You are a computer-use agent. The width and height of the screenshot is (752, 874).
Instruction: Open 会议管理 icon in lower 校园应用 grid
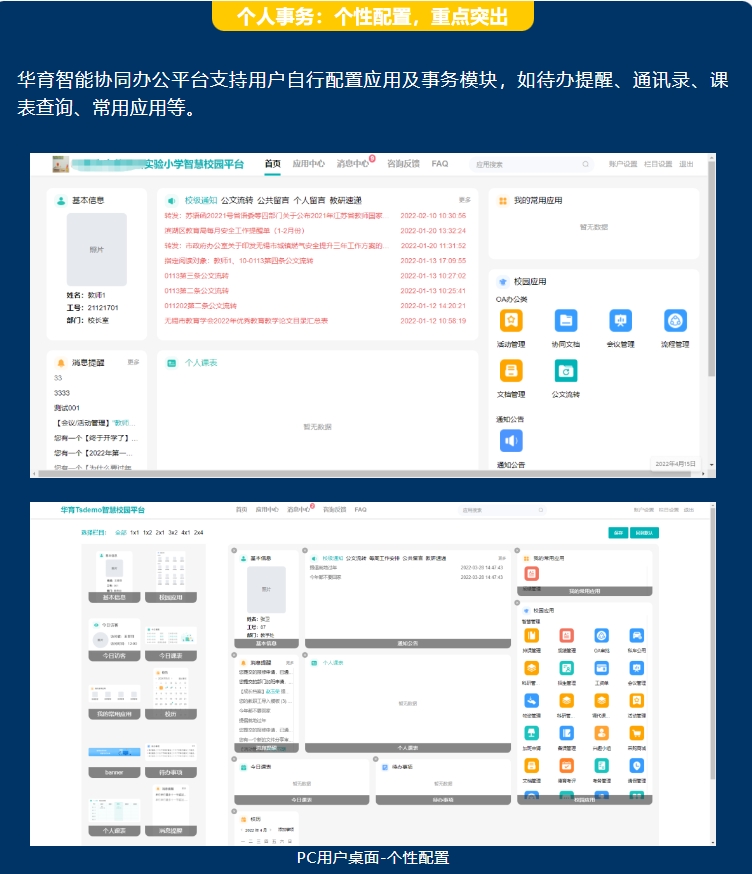coord(637,668)
